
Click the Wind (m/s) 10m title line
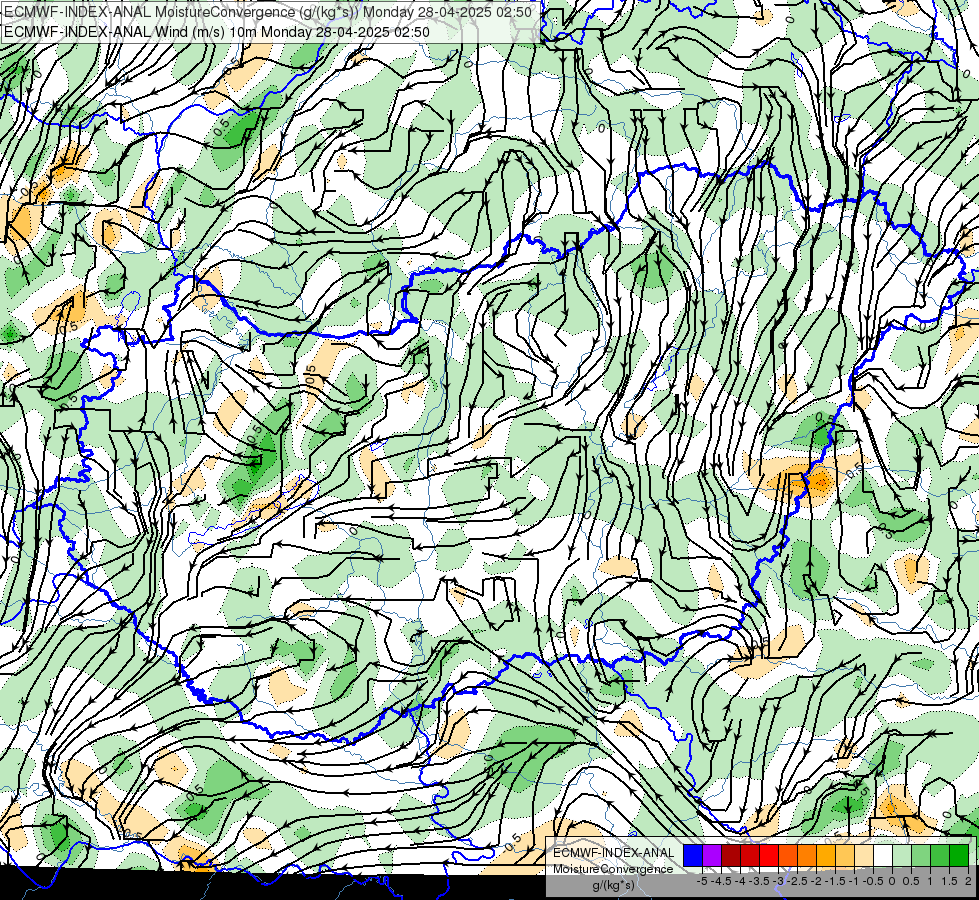tap(217, 31)
